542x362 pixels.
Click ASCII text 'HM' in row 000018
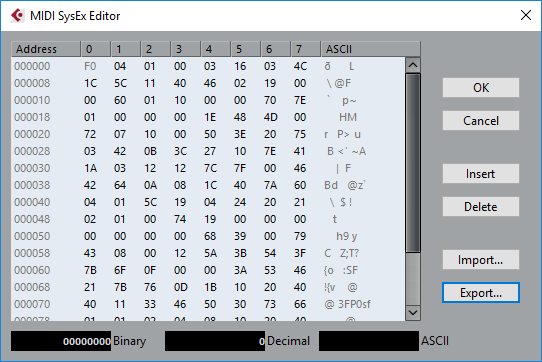(x=348, y=117)
